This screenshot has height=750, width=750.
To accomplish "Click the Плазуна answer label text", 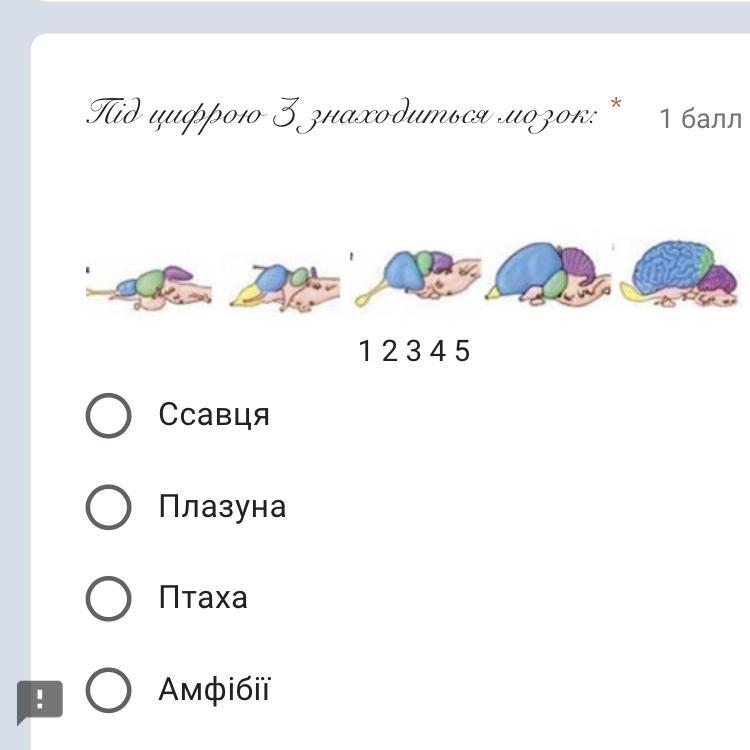I will pyautogui.click(x=222, y=507).
